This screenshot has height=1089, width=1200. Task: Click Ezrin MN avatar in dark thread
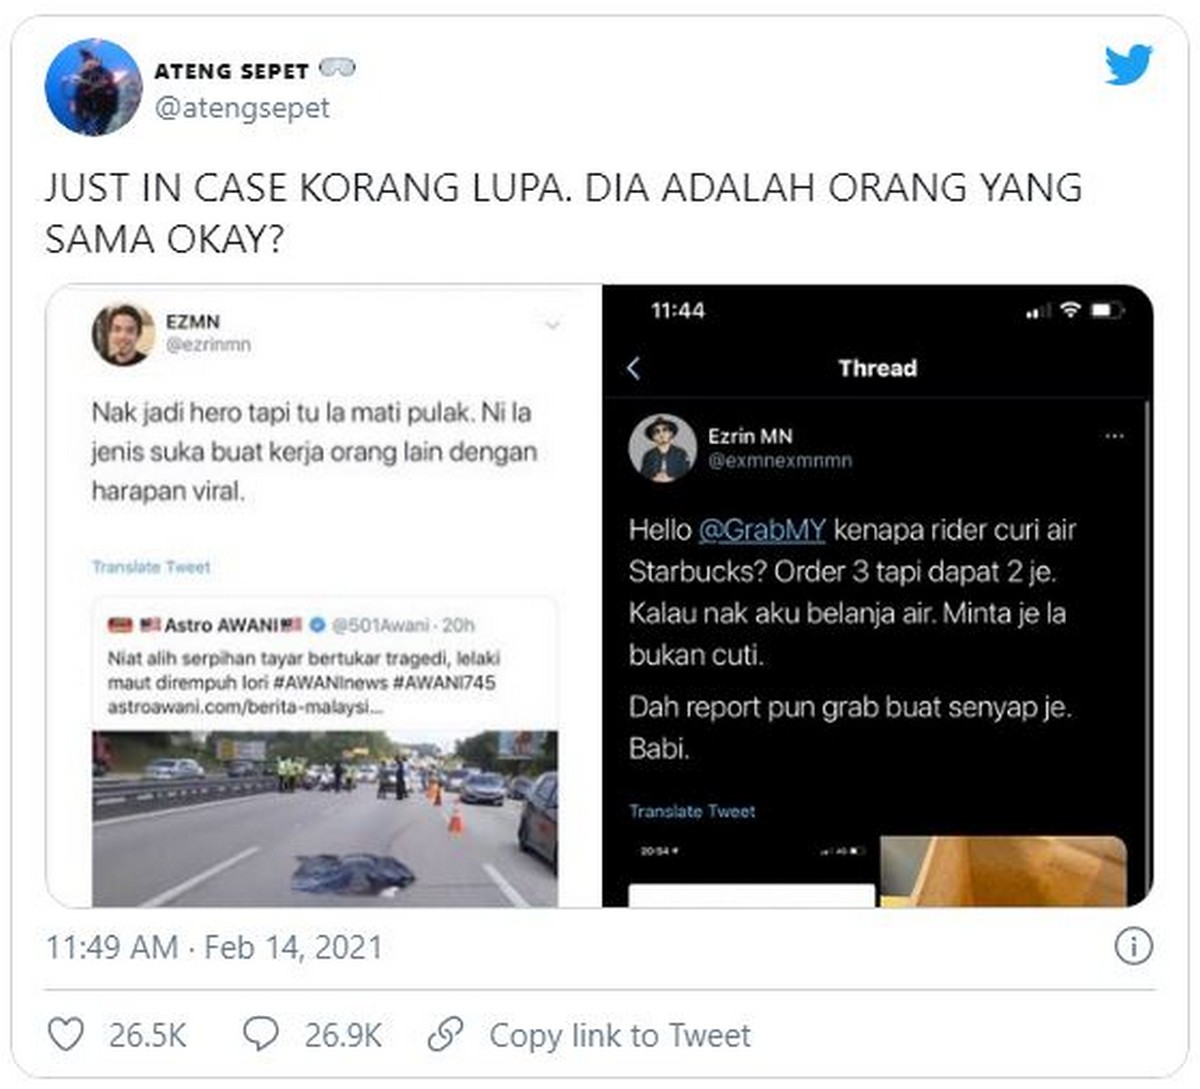pos(662,447)
